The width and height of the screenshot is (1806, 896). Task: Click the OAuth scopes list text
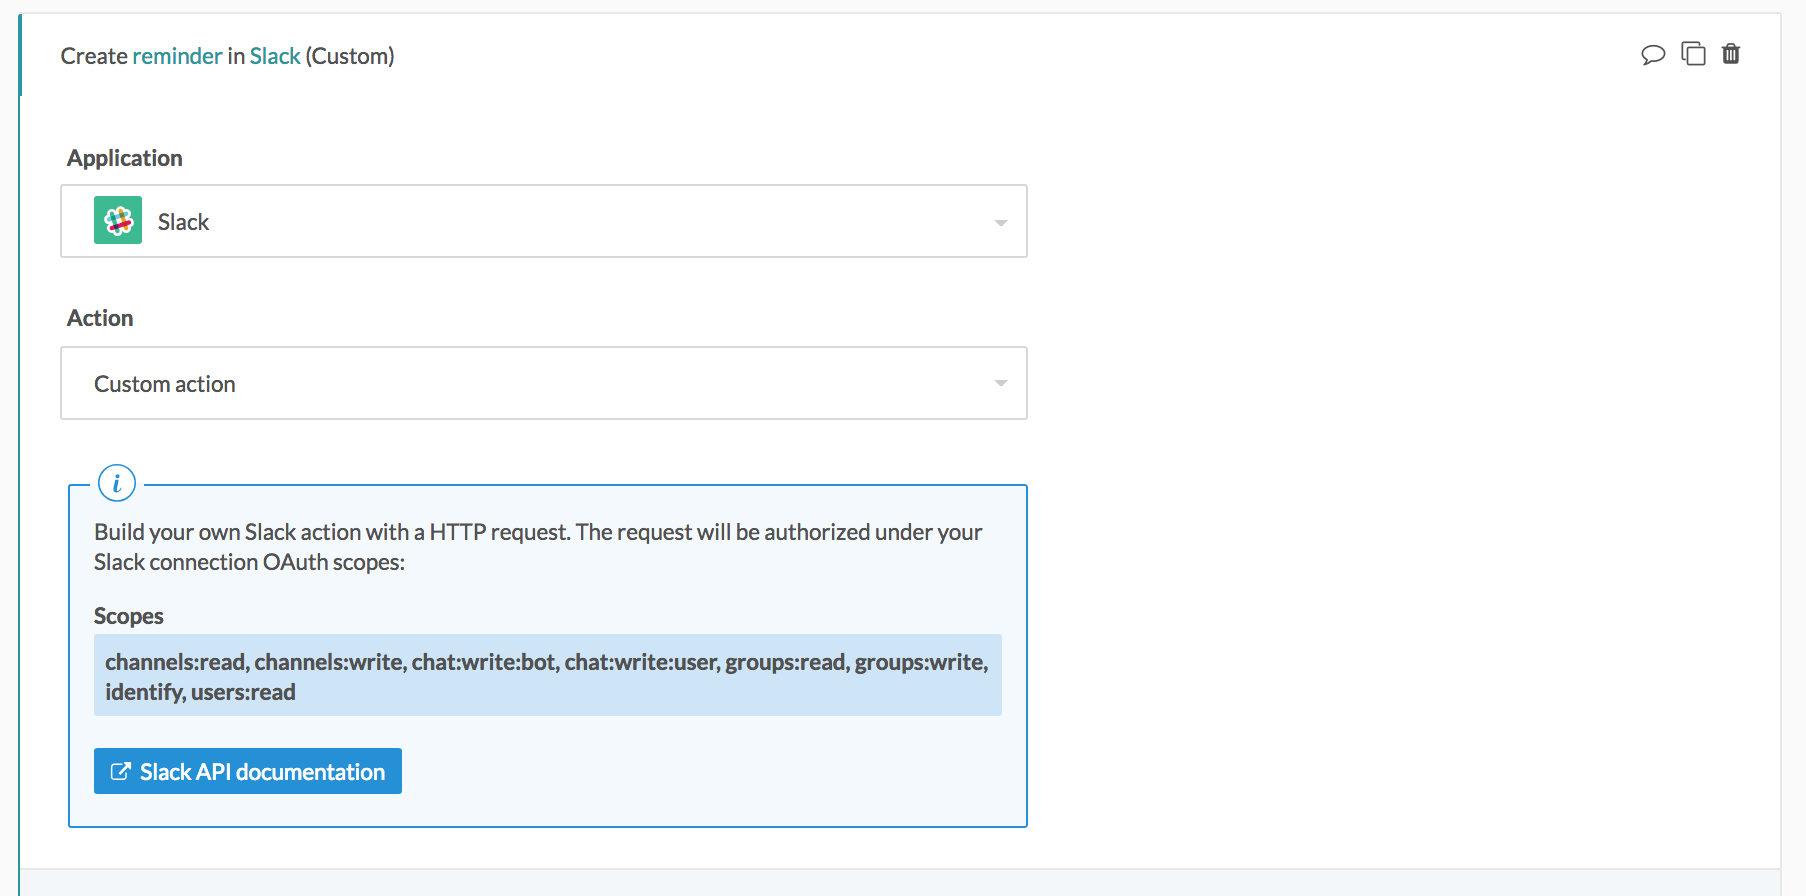[548, 676]
